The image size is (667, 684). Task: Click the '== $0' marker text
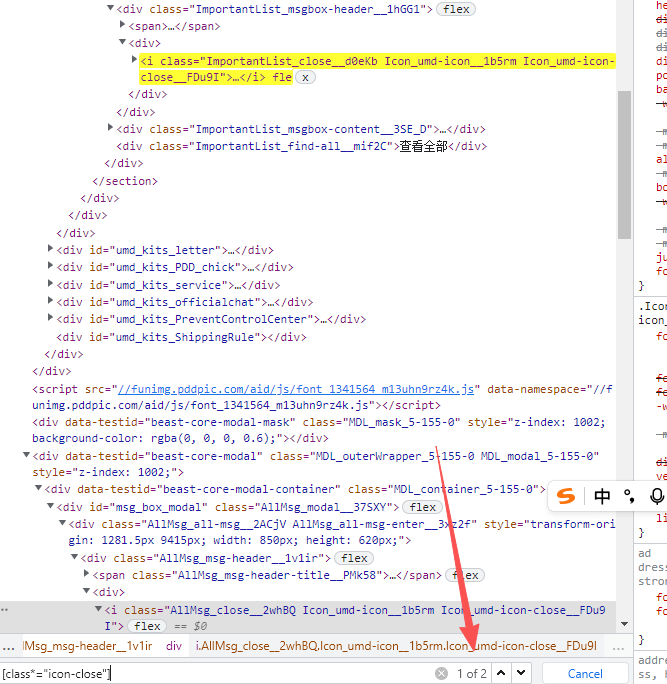(x=191, y=626)
